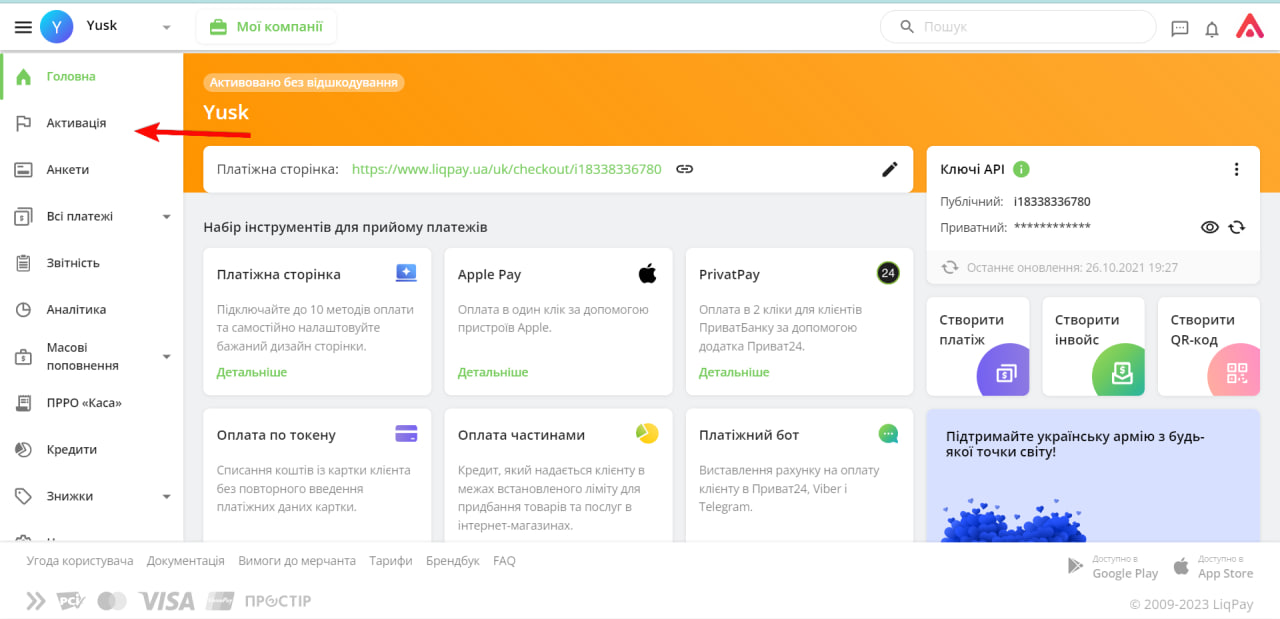This screenshot has height=619, width=1280.
Task: Click the Звітність clipboard icon
Action: point(24,263)
